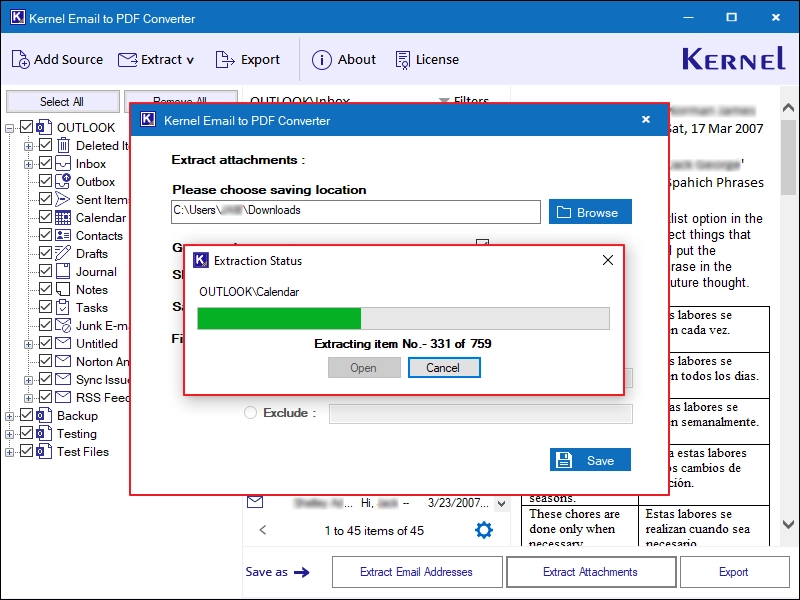This screenshot has height=600, width=800.
Task: Expand the Untitled folder node
Action: tap(29, 344)
